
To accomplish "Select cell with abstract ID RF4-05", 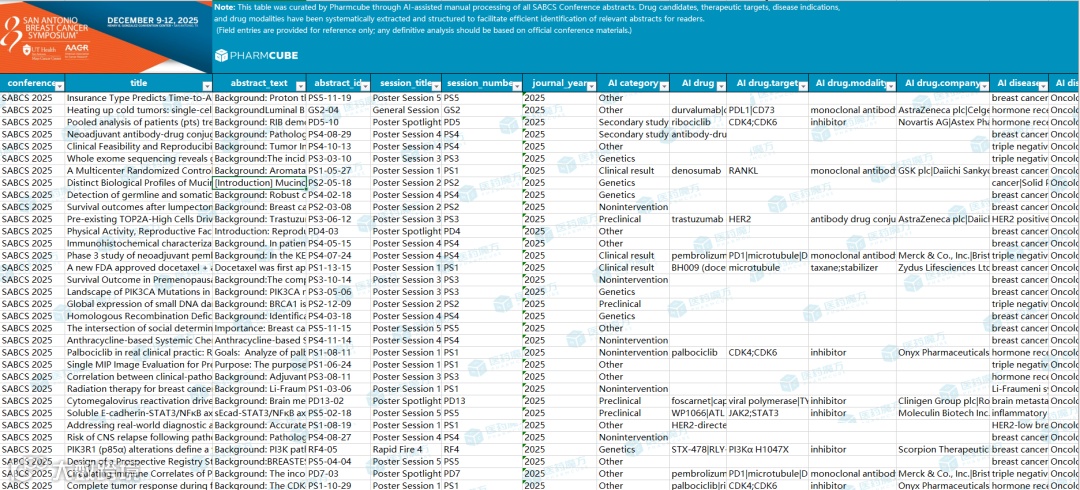I will pyautogui.click(x=339, y=449).
